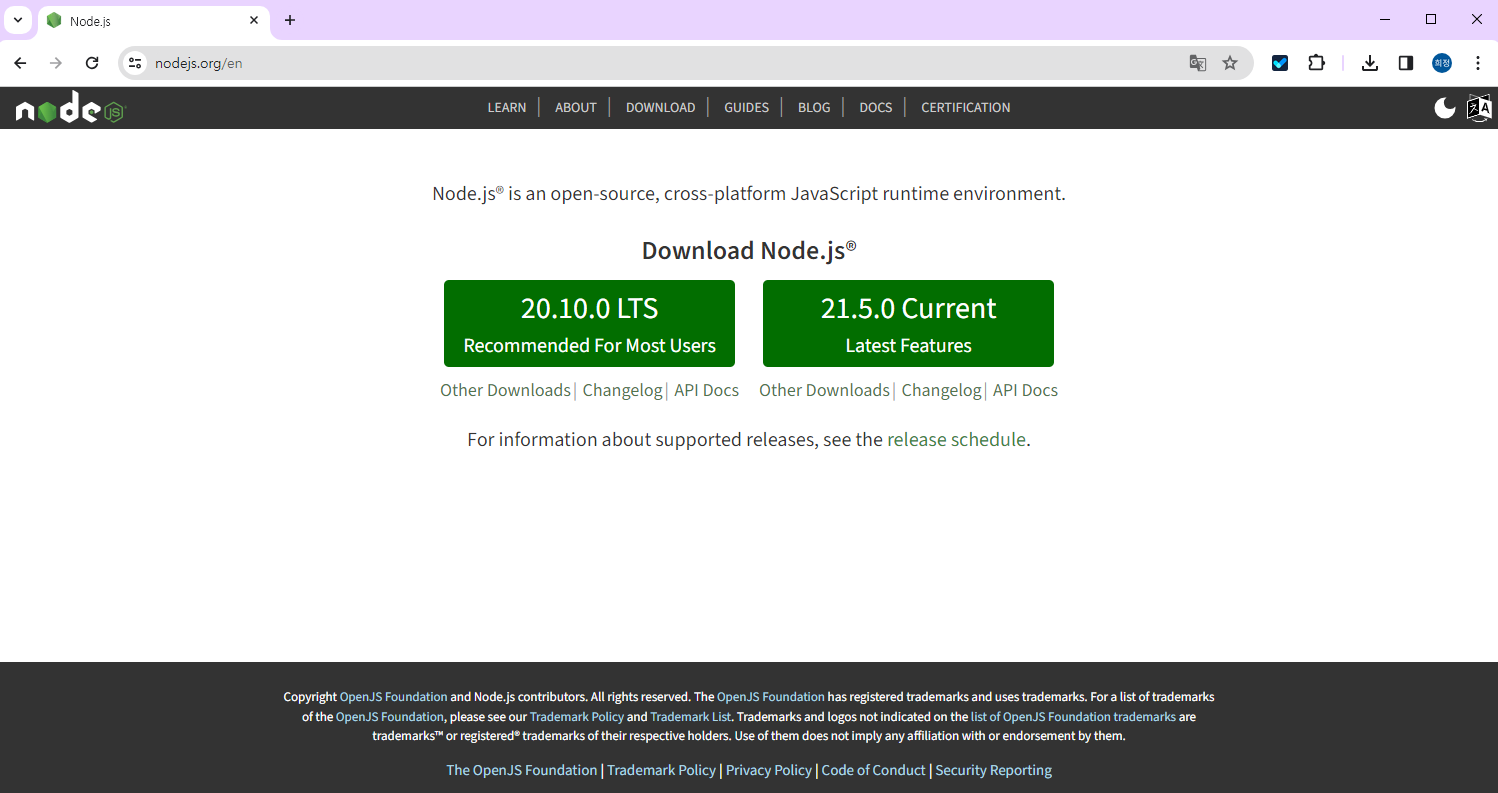Open first OpenJS Foundation link in copyright
Viewport: 1498px width, 793px height.
pos(394,697)
